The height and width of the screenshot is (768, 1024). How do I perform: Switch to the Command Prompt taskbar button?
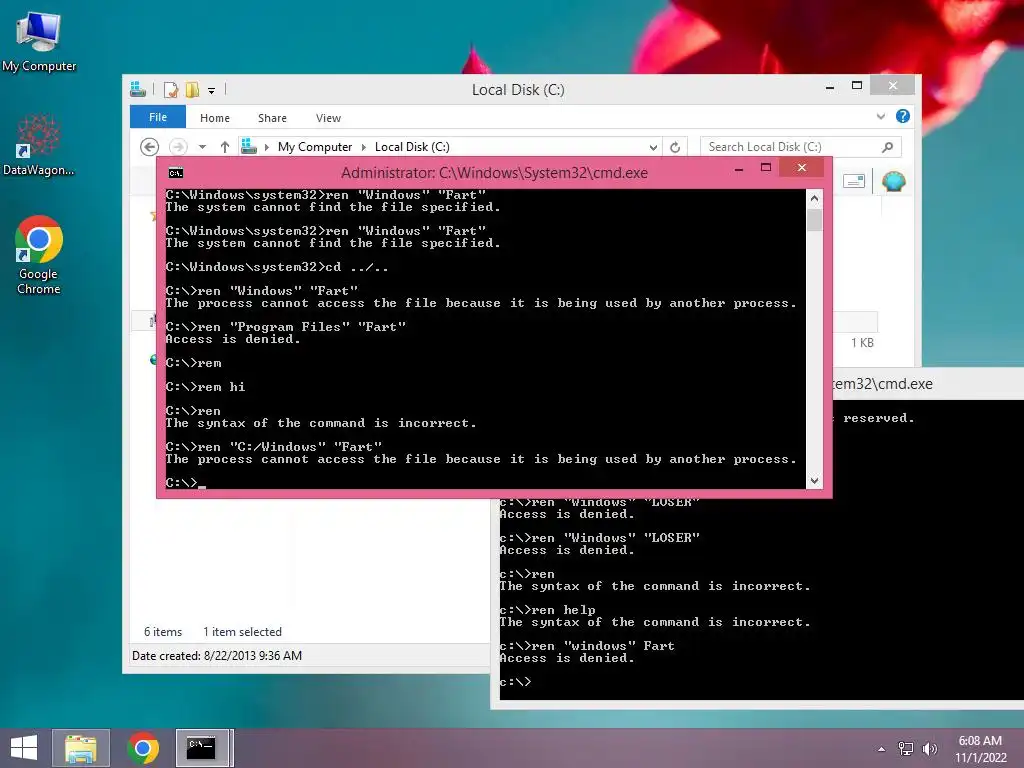point(201,748)
